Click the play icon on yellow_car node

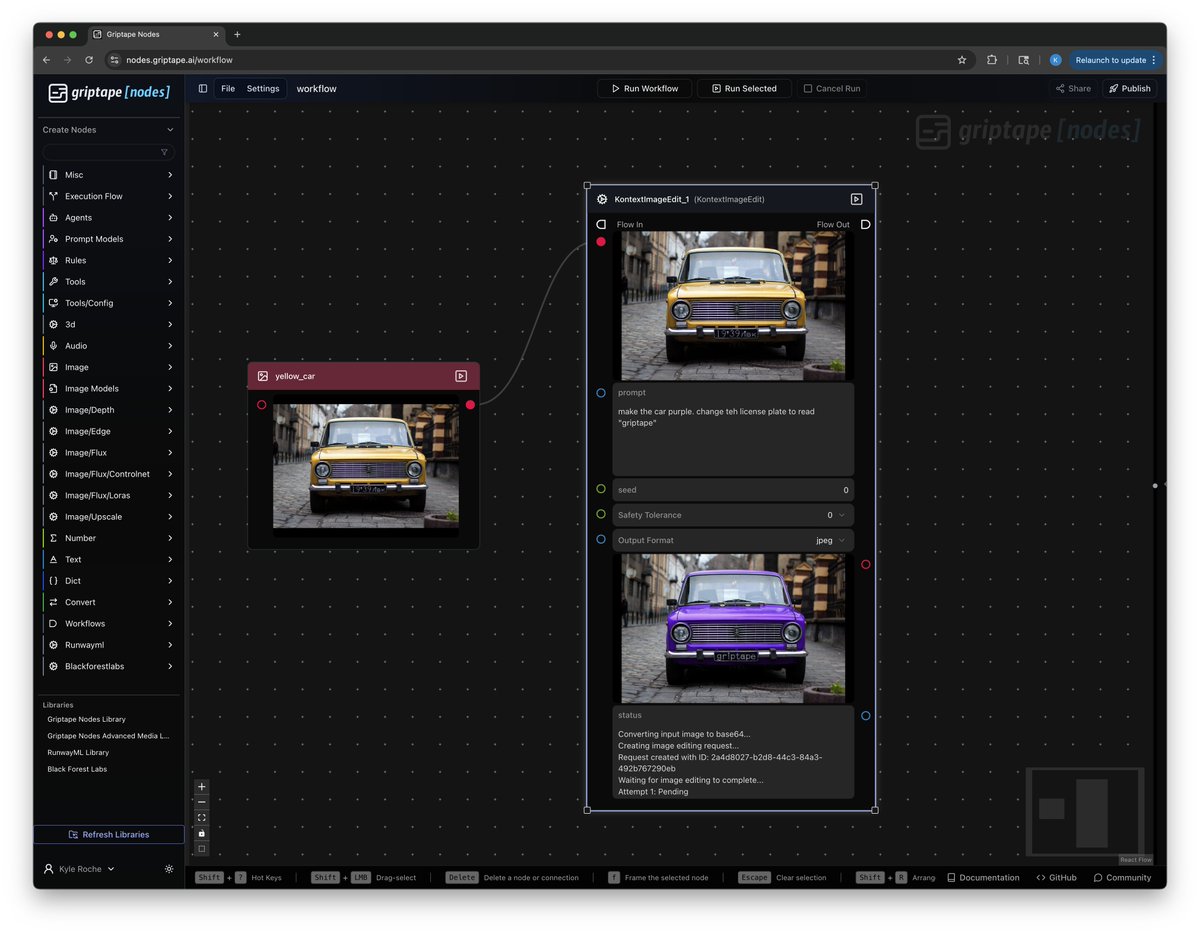pyautogui.click(x=461, y=376)
